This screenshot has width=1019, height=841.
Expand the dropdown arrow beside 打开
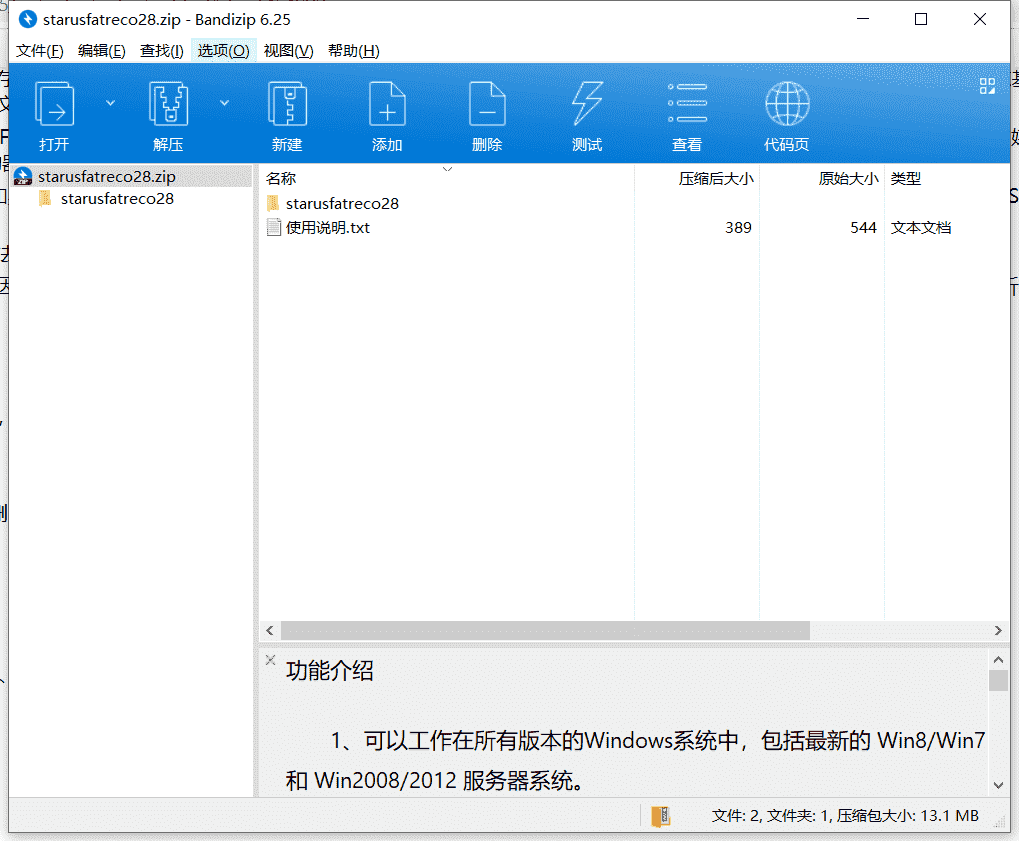pyautogui.click(x=110, y=103)
